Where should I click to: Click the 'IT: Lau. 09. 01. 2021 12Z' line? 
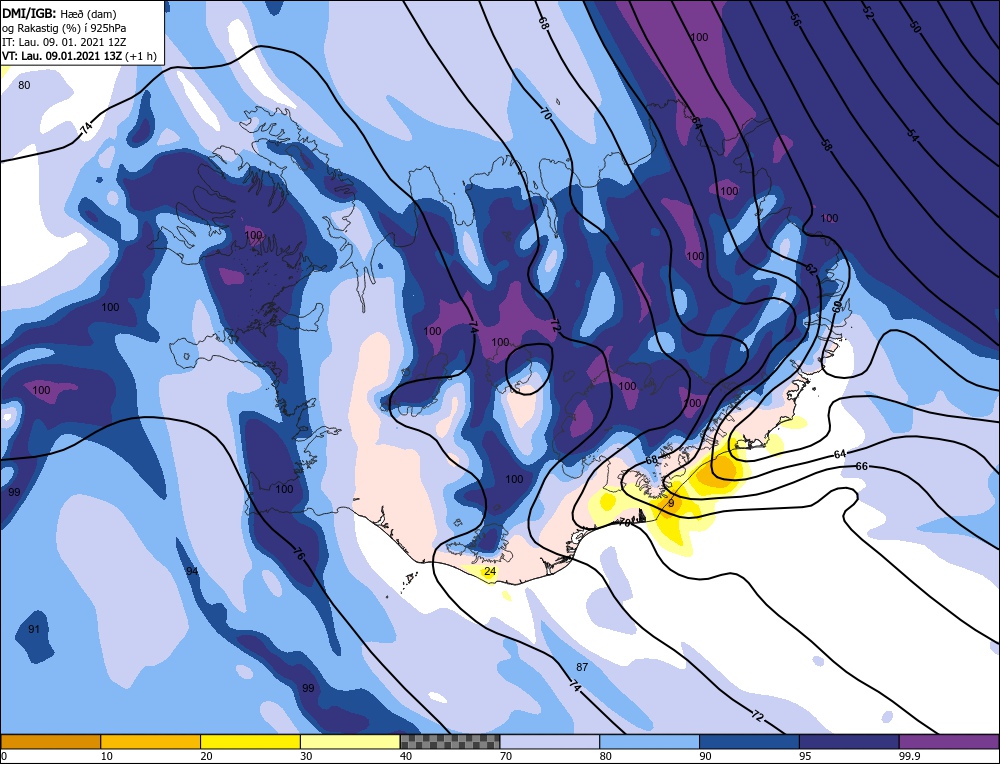(x=64, y=42)
